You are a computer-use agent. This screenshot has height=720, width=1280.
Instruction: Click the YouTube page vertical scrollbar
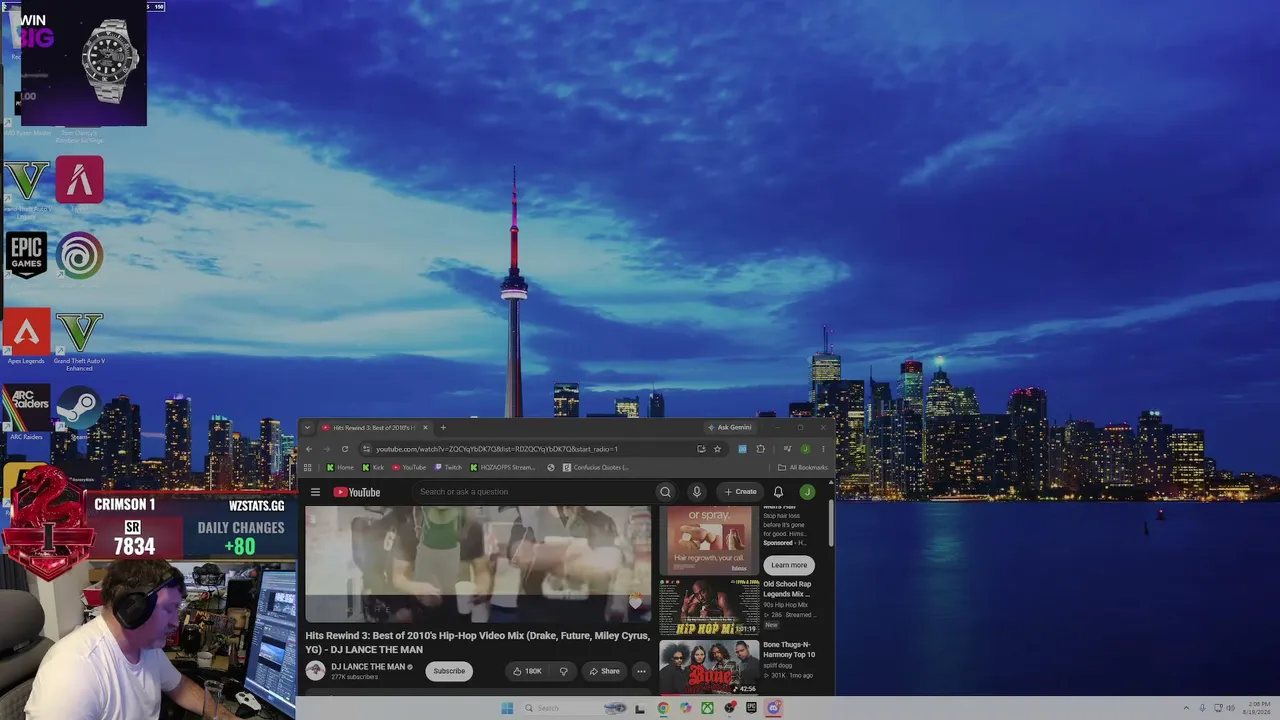click(831, 524)
